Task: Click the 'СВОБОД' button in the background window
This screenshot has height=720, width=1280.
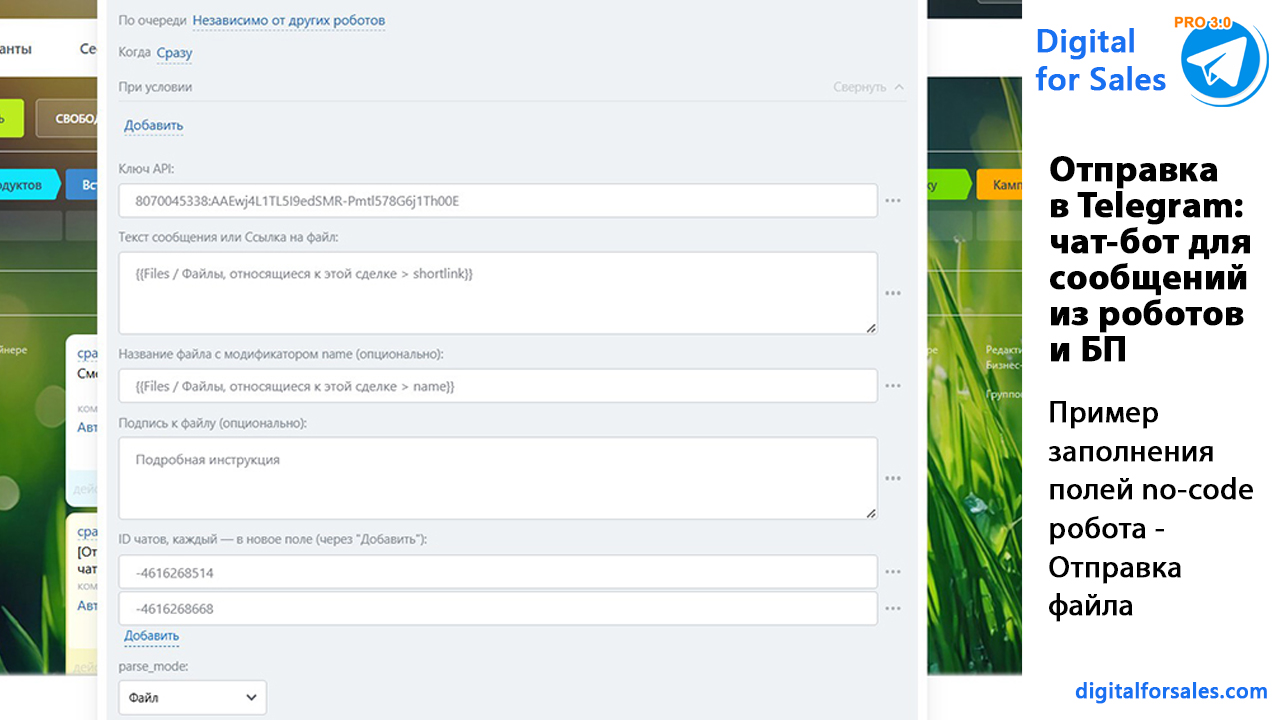Action: [x=66, y=118]
